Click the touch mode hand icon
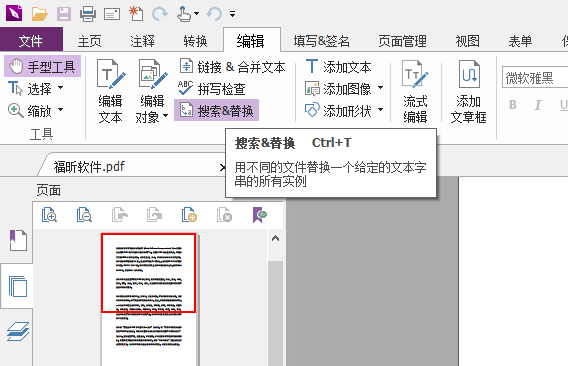This screenshot has width=568, height=366. (x=184, y=14)
